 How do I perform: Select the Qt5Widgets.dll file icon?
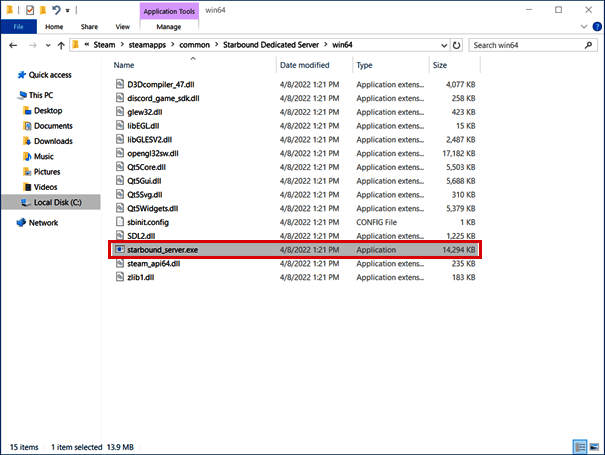point(120,208)
